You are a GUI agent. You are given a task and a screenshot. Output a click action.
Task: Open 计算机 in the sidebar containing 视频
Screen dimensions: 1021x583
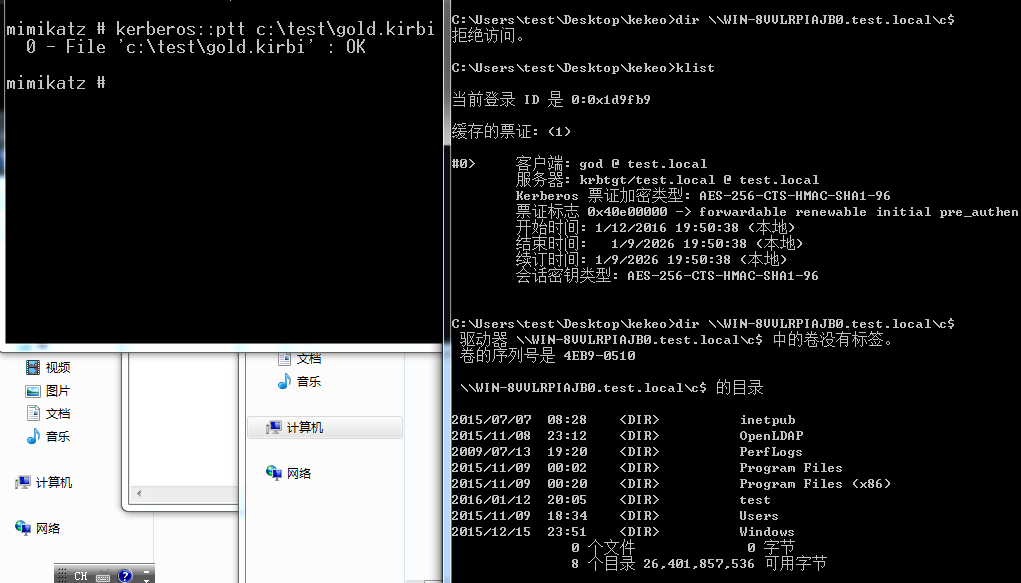pos(44,483)
